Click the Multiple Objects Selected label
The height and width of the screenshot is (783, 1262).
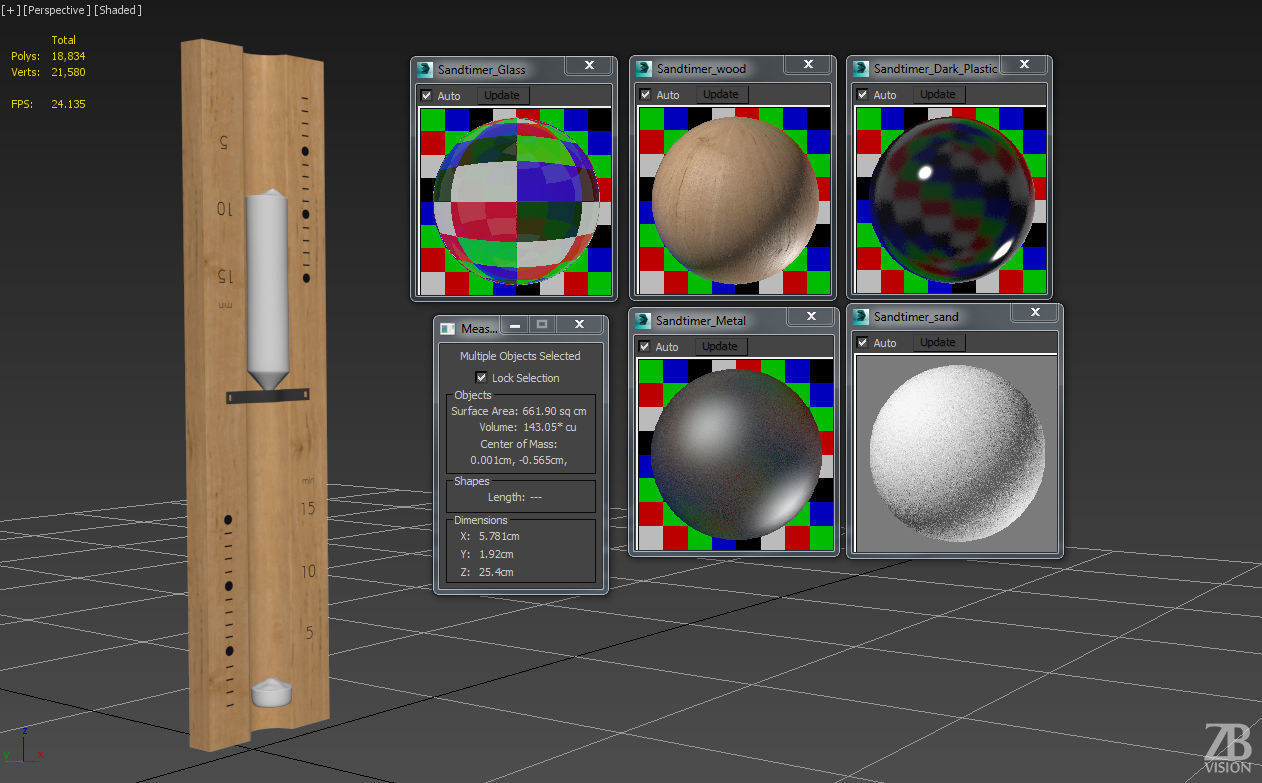[x=520, y=356]
